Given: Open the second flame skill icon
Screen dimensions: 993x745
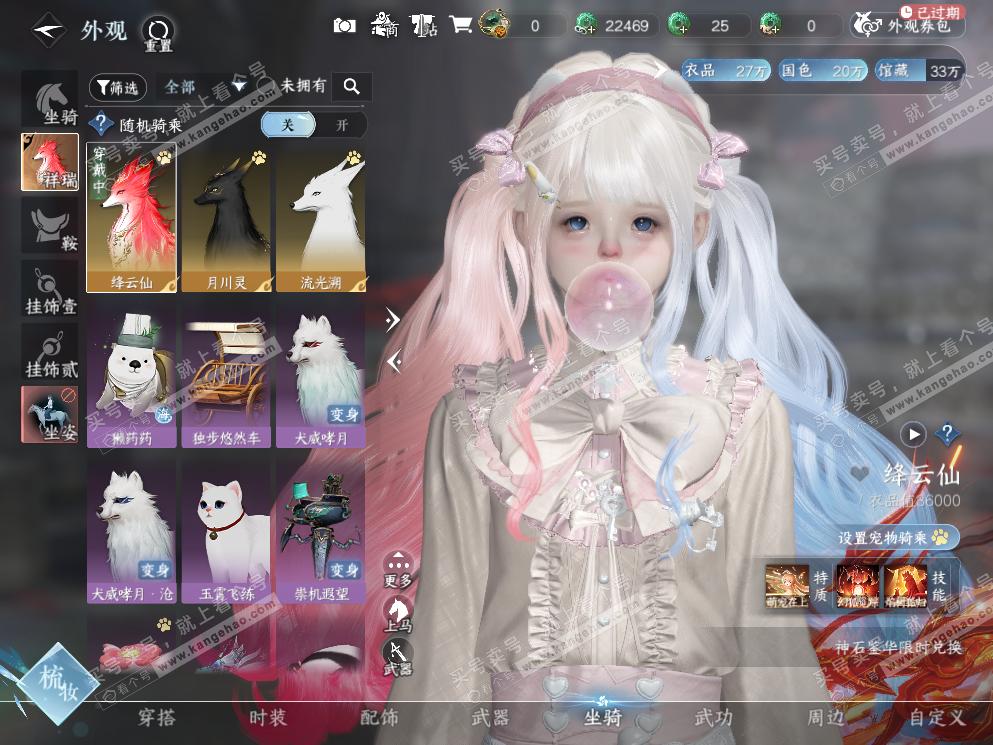Looking at the screenshot, I should pos(906,586).
